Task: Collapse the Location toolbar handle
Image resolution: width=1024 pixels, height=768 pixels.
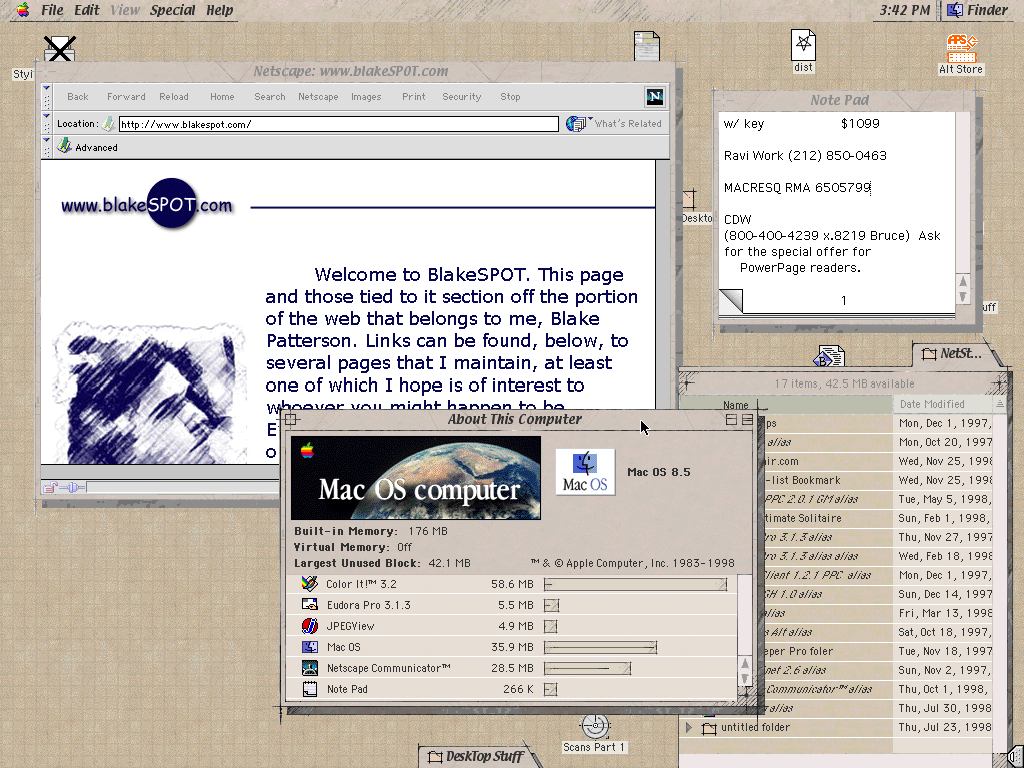Action: (46, 123)
